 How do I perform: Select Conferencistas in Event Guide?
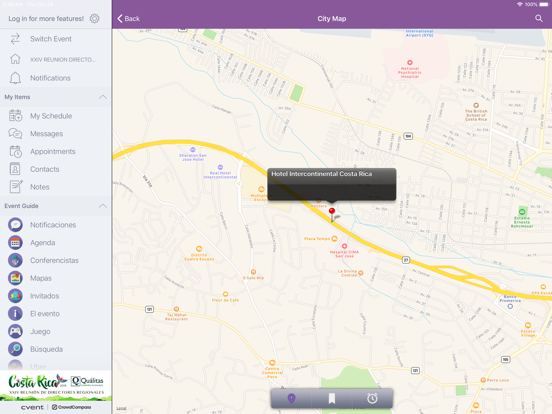(56, 260)
